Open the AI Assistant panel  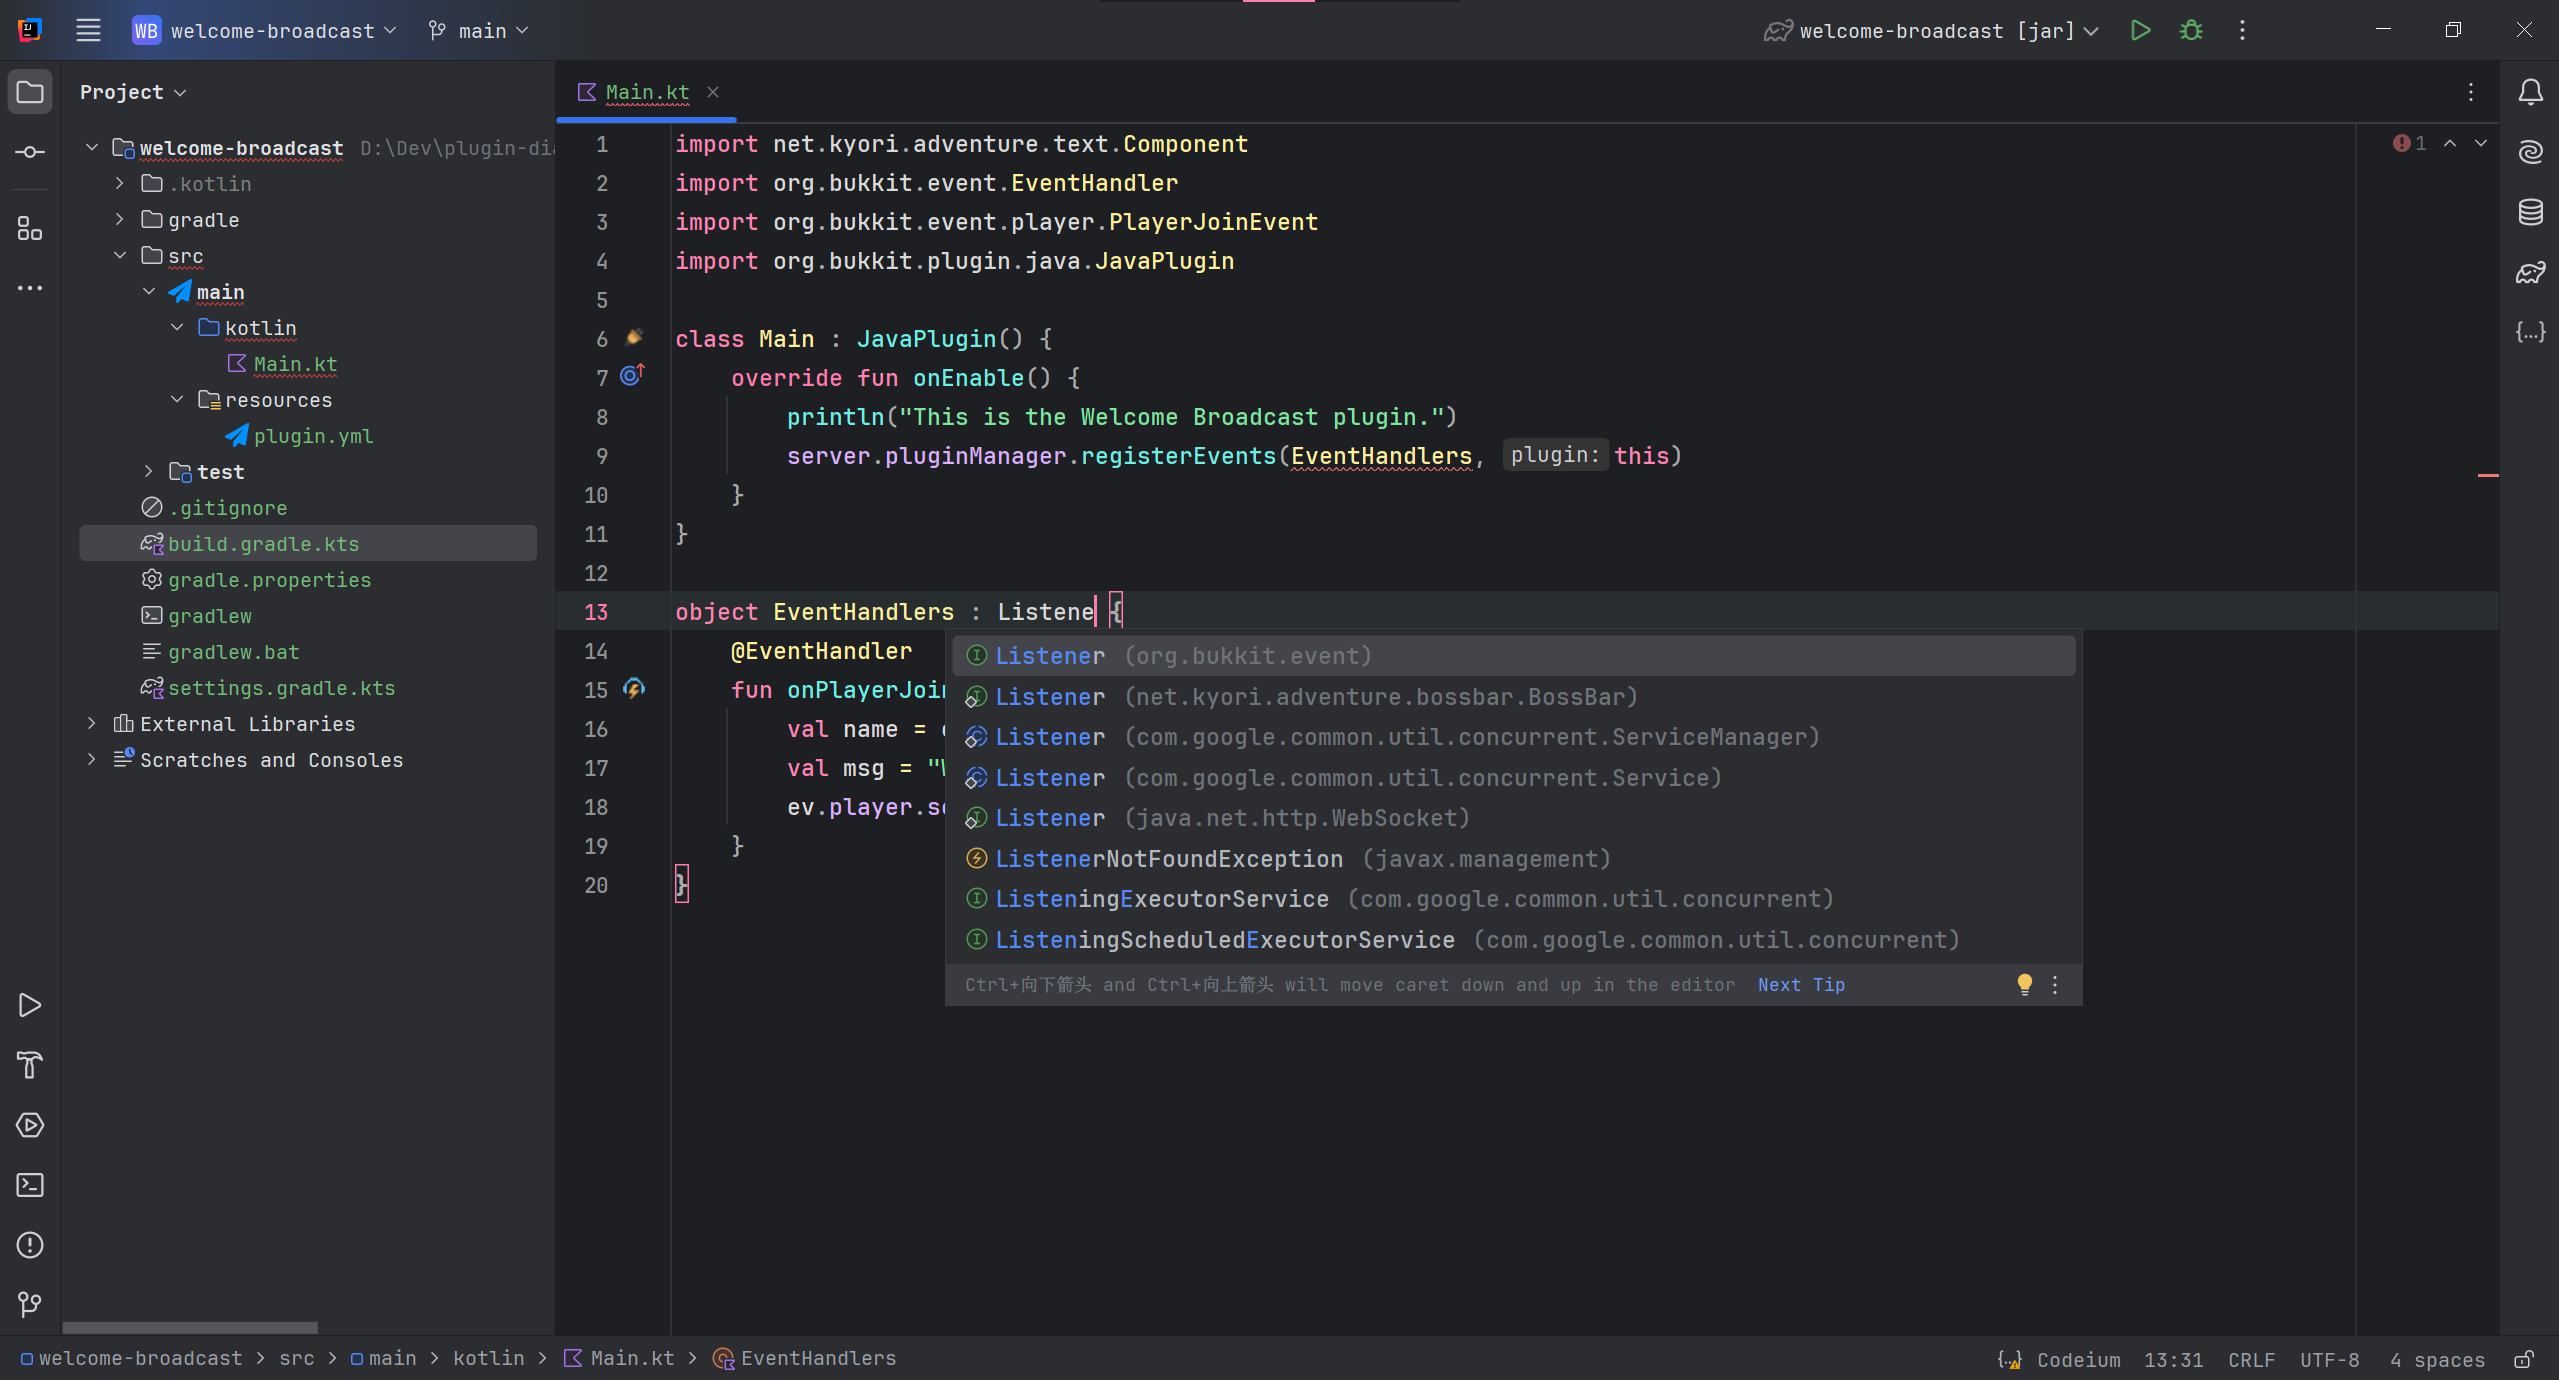click(2530, 151)
